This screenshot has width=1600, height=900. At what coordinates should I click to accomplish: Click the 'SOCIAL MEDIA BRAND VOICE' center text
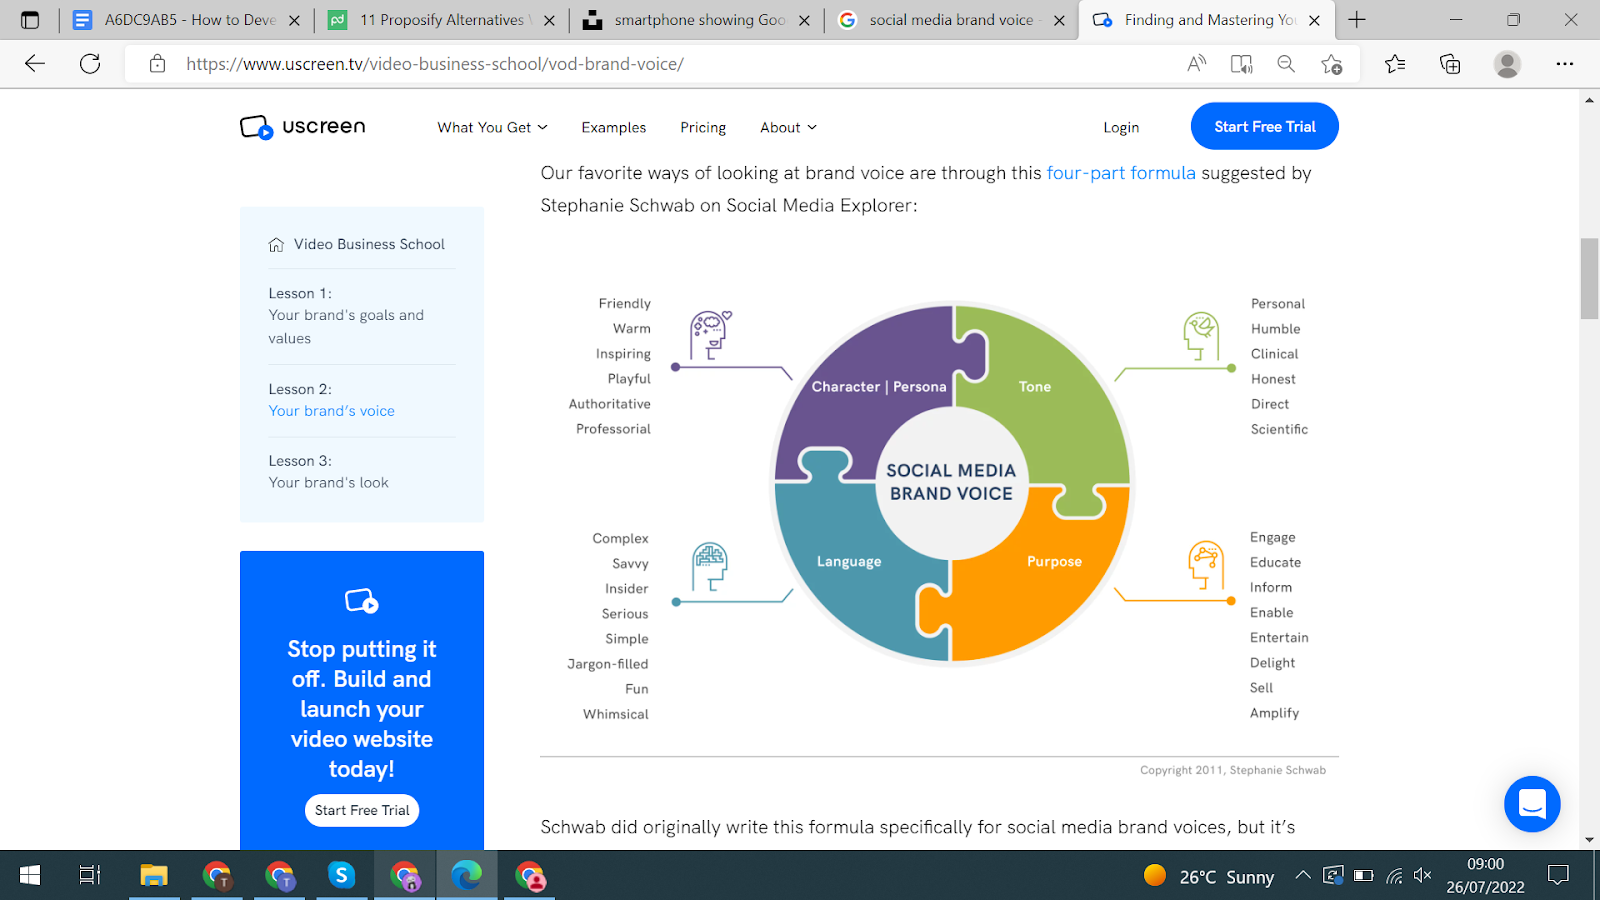951,482
